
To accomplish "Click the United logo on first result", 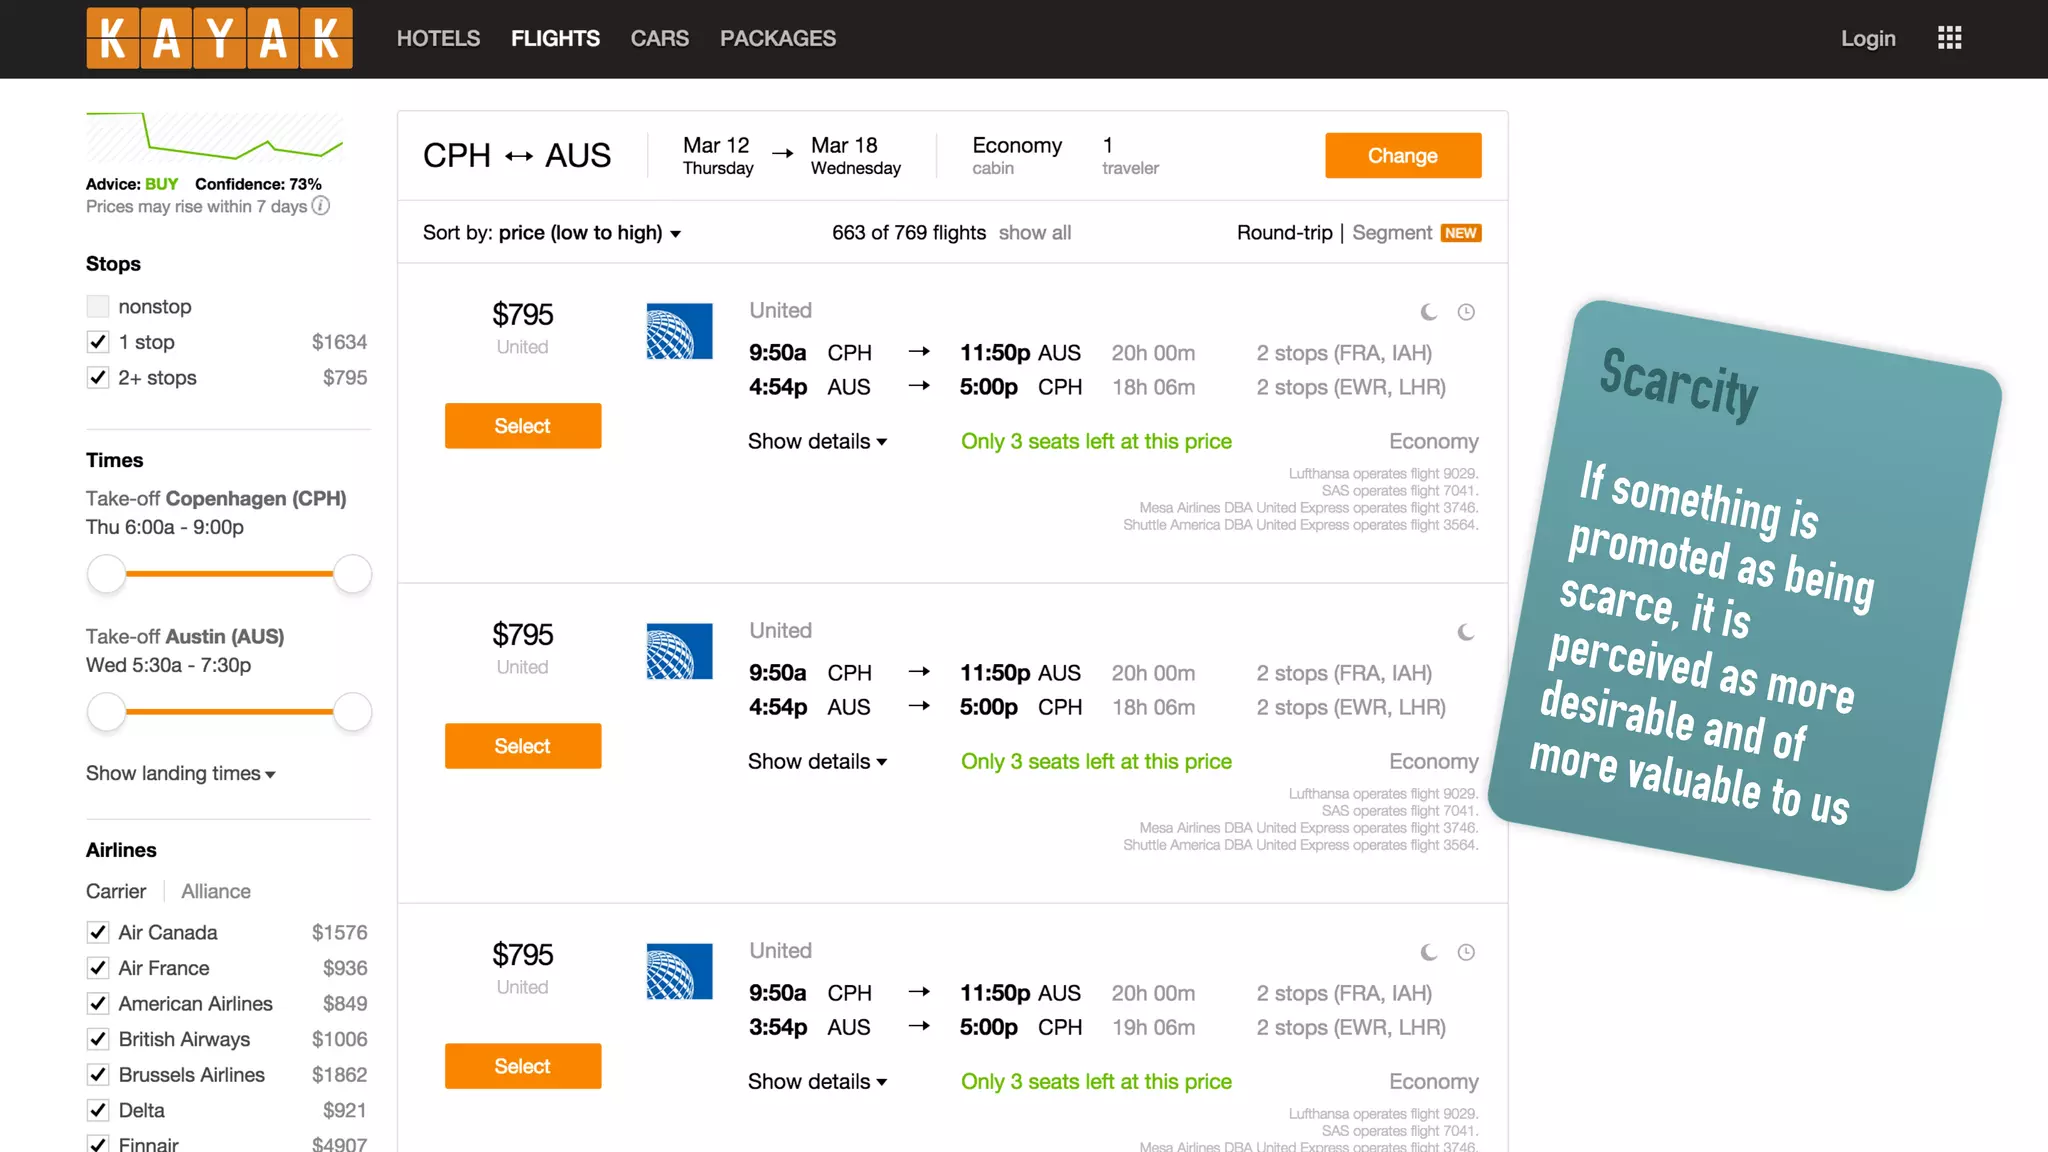I will 679,331.
